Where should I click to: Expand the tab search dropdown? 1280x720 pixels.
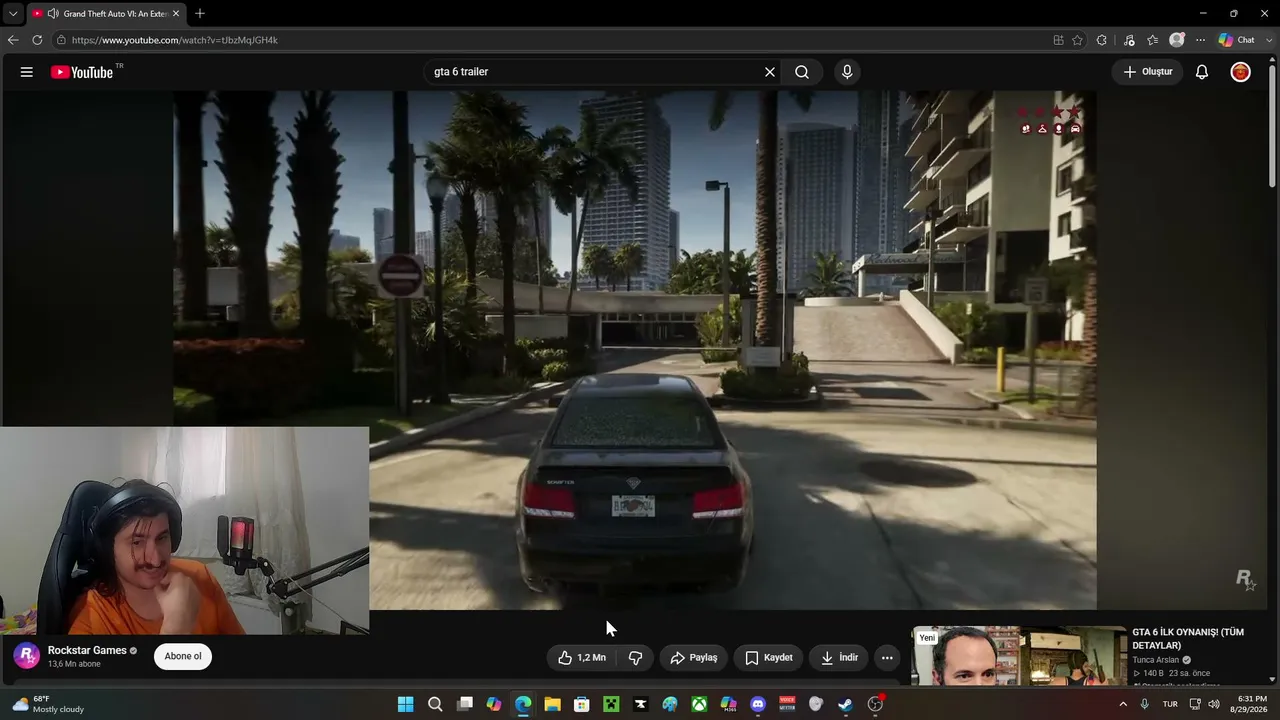(12, 14)
